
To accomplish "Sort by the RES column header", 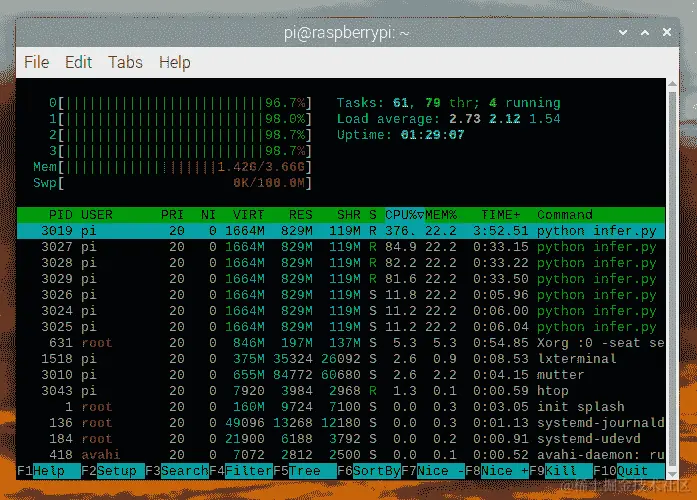I will click(x=300, y=215).
